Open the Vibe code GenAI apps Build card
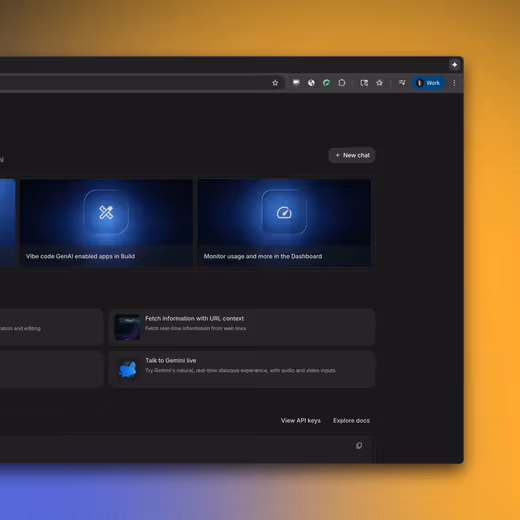This screenshot has width=520, height=520. point(106,223)
